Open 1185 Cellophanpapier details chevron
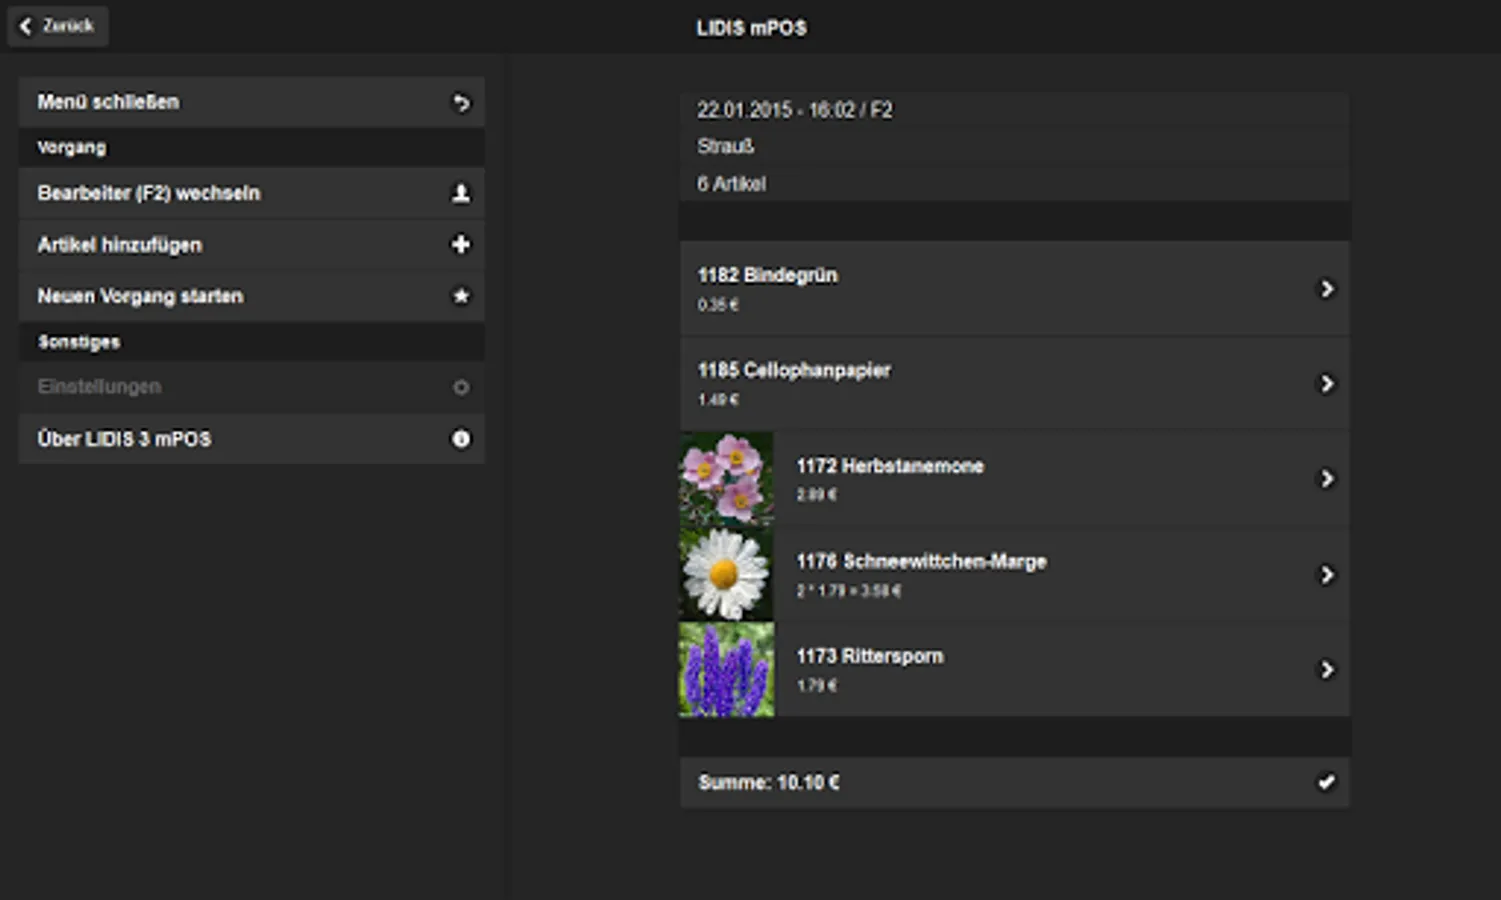 pos(1327,384)
